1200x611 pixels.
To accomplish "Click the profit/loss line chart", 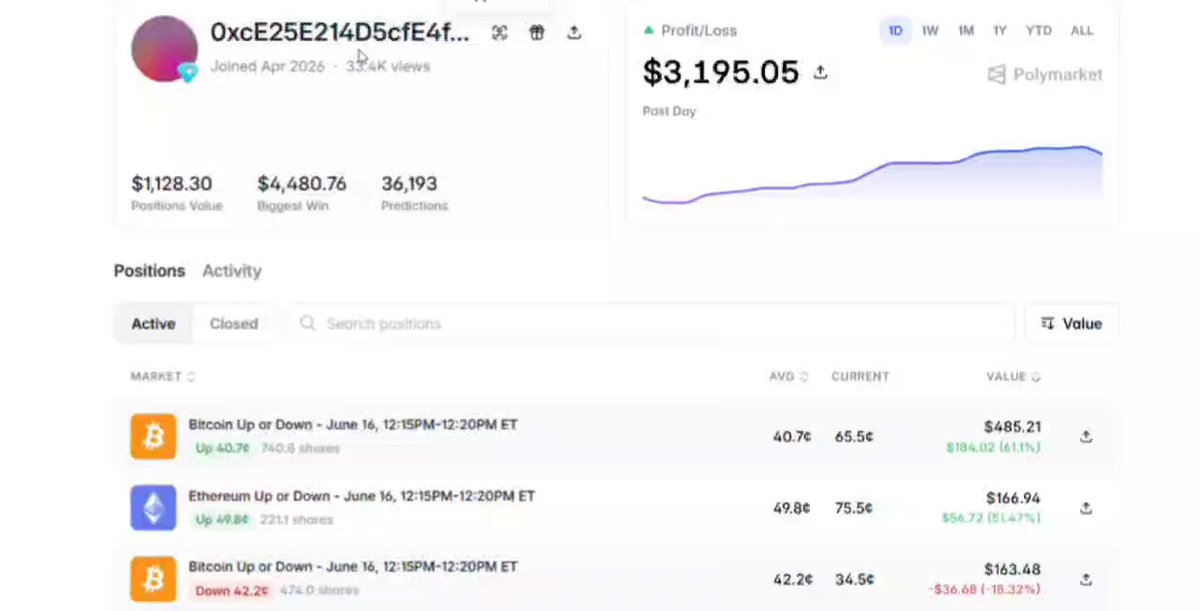I will (x=872, y=176).
